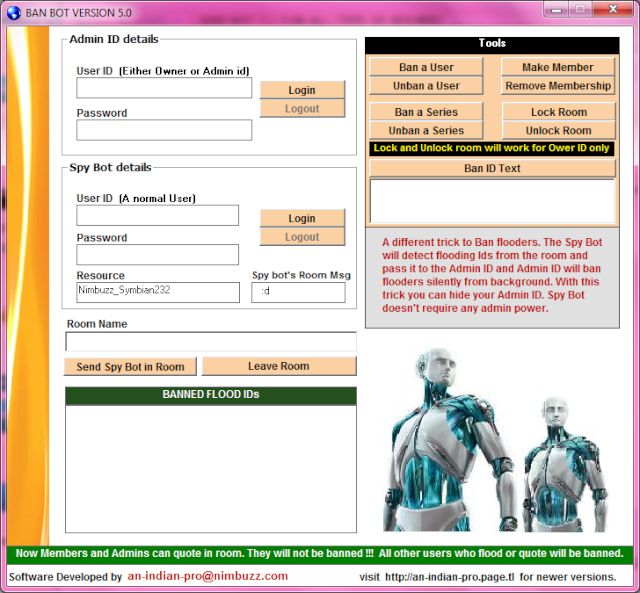640x593 pixels.
Task: Click the Lock Room button
Action: 559,112
